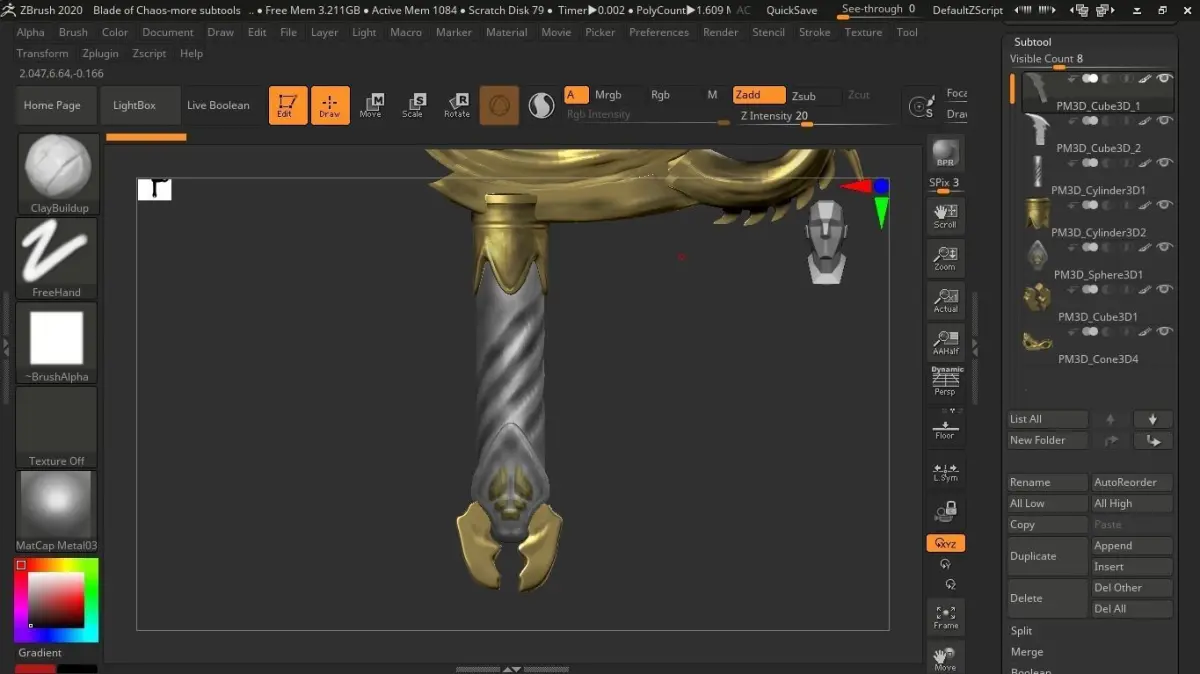Viewport: 1200px width, 674px height.
Task: Adjust the Z Intensity slider
Action: tap(814, 117)
